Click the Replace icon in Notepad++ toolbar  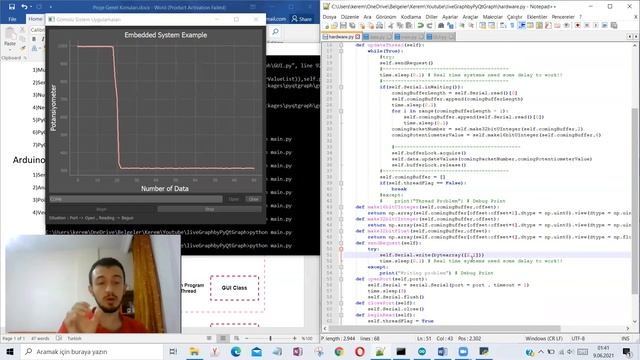point(450,25)
